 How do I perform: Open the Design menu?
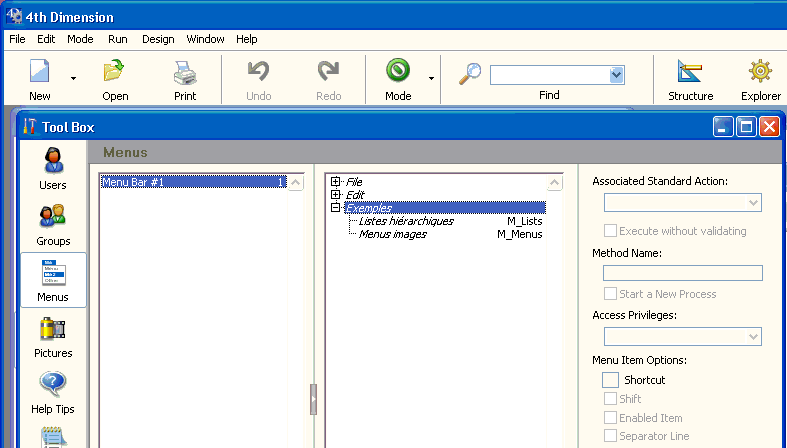point(158,39)
